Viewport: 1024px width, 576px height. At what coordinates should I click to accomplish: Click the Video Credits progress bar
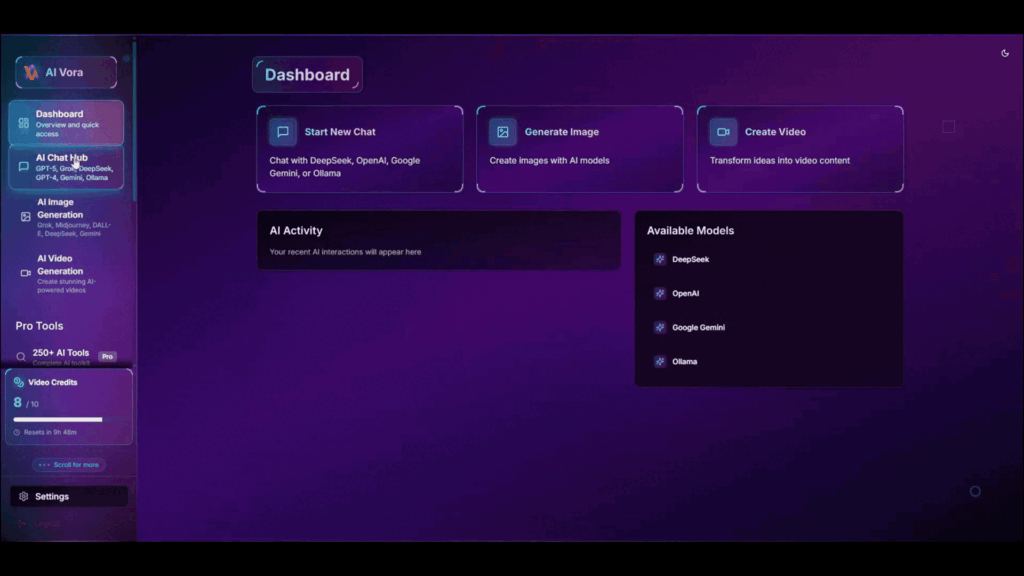point(58,420)
